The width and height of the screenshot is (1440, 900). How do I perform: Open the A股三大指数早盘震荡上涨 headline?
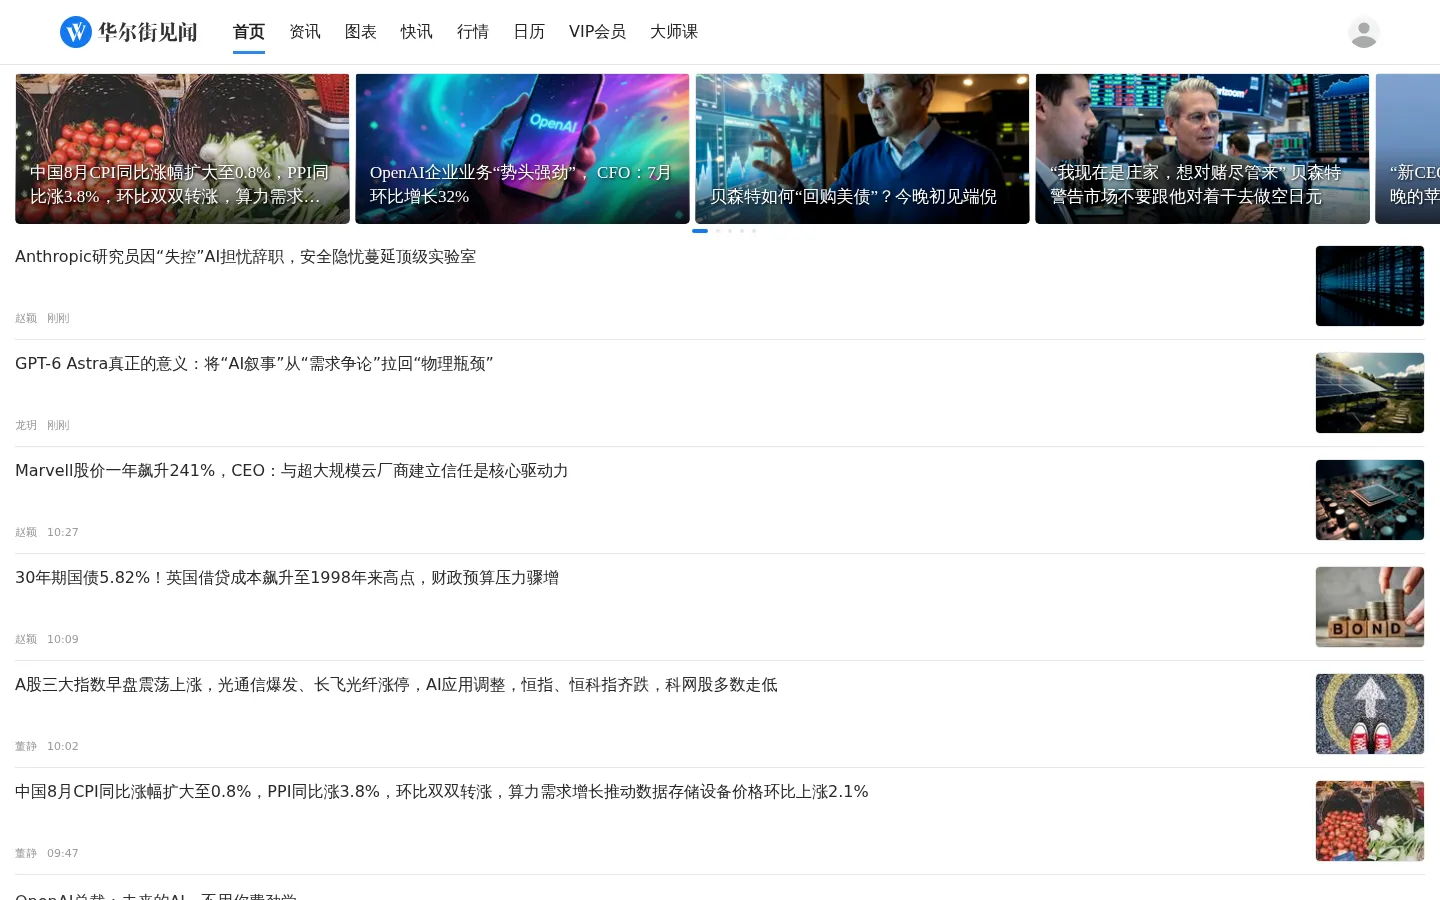click(x=396, y=685)
